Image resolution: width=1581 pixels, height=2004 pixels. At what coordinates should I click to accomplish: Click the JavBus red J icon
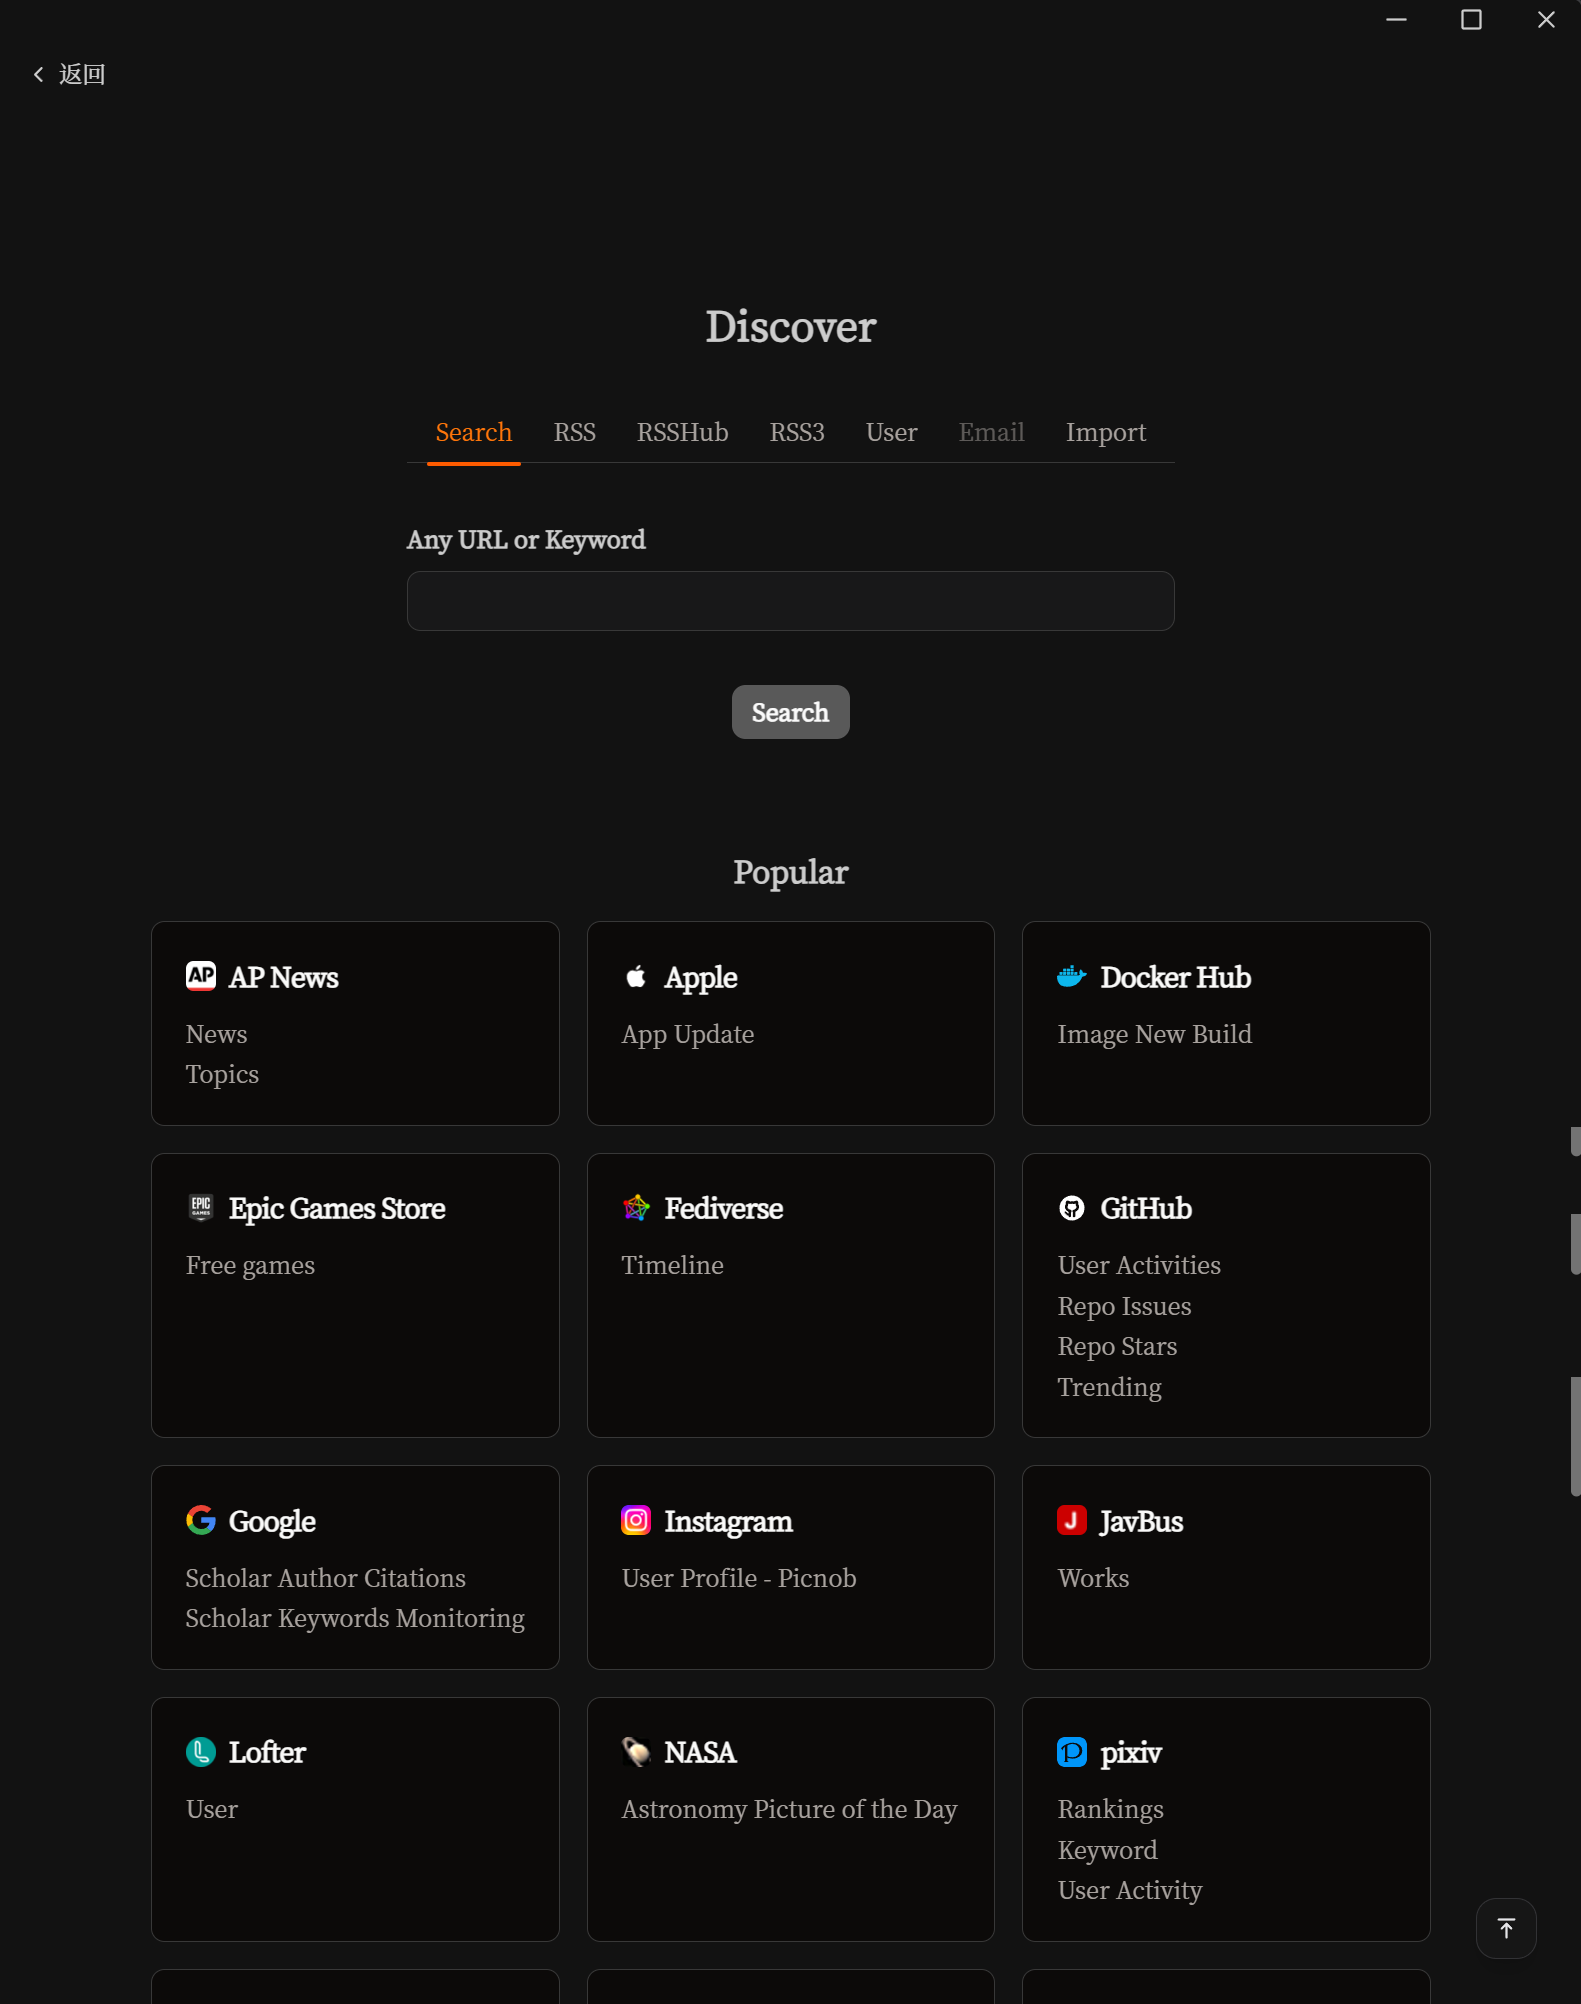point(1072,1520)
